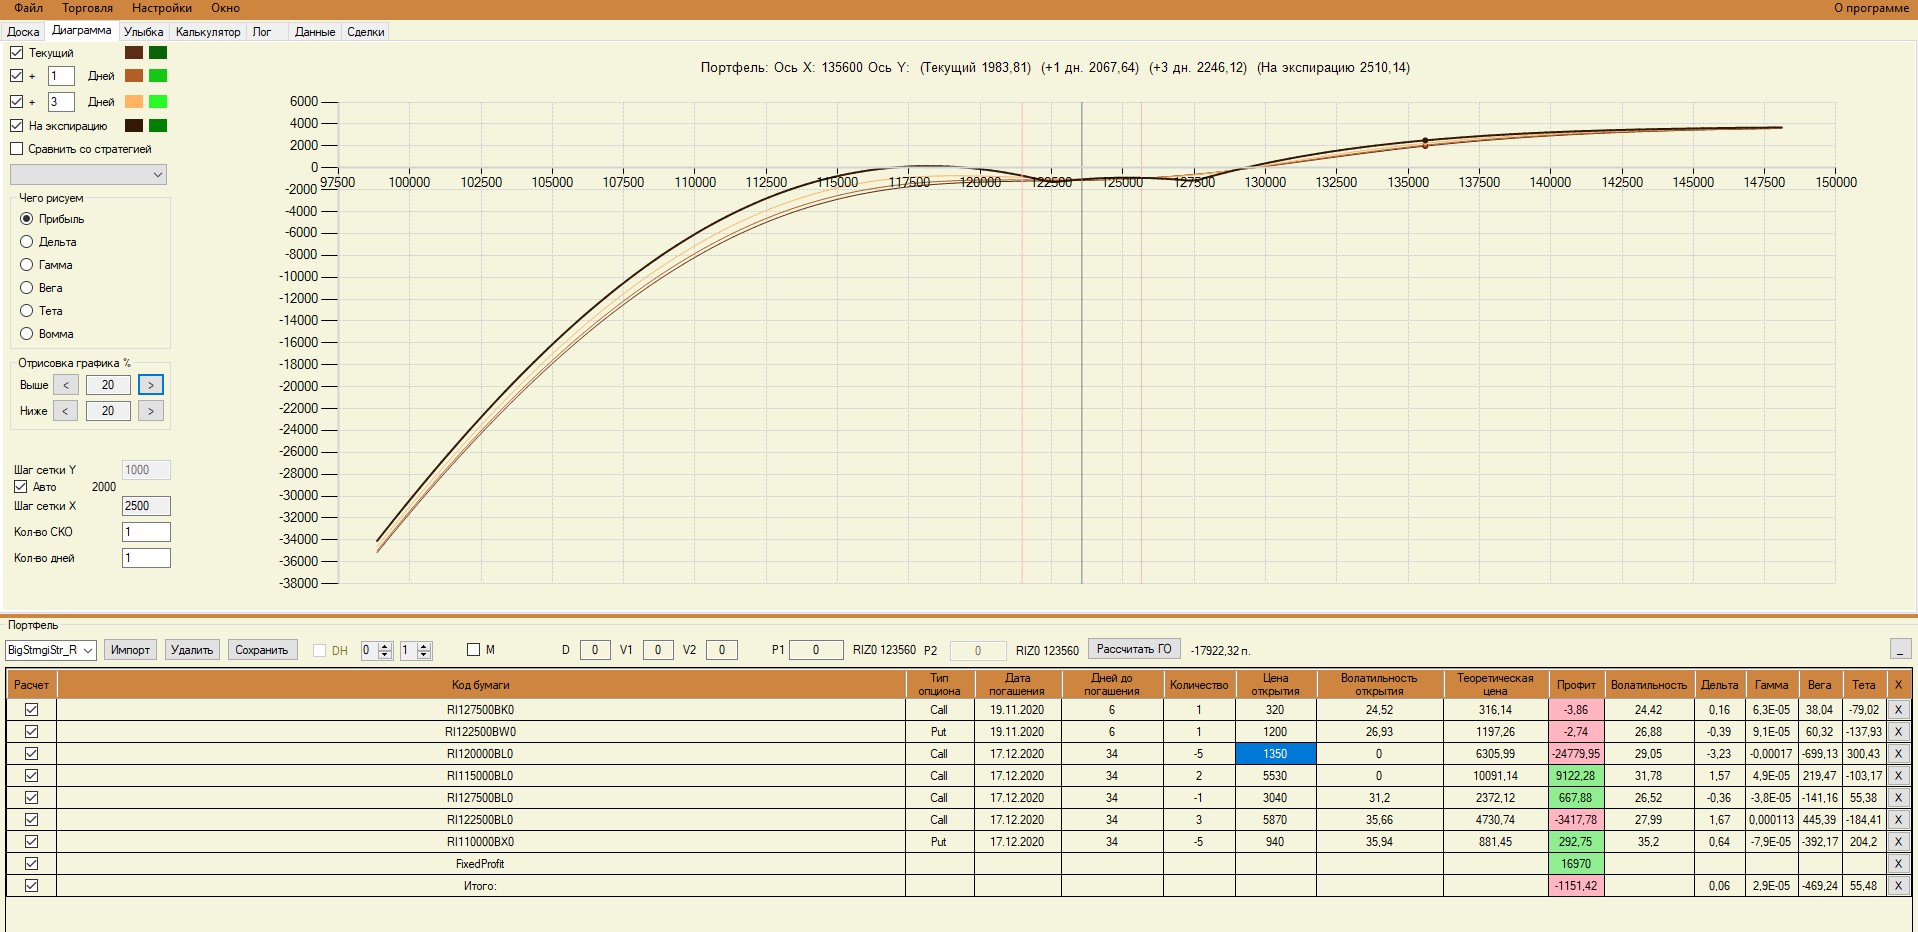
Task: Focus the D input field
Action: point(595,650)
